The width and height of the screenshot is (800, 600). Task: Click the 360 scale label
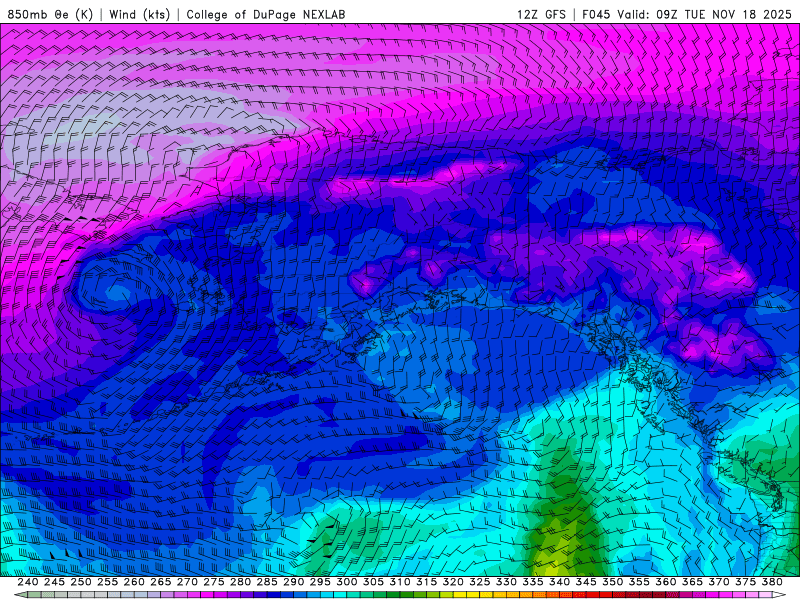click(666, 582)
